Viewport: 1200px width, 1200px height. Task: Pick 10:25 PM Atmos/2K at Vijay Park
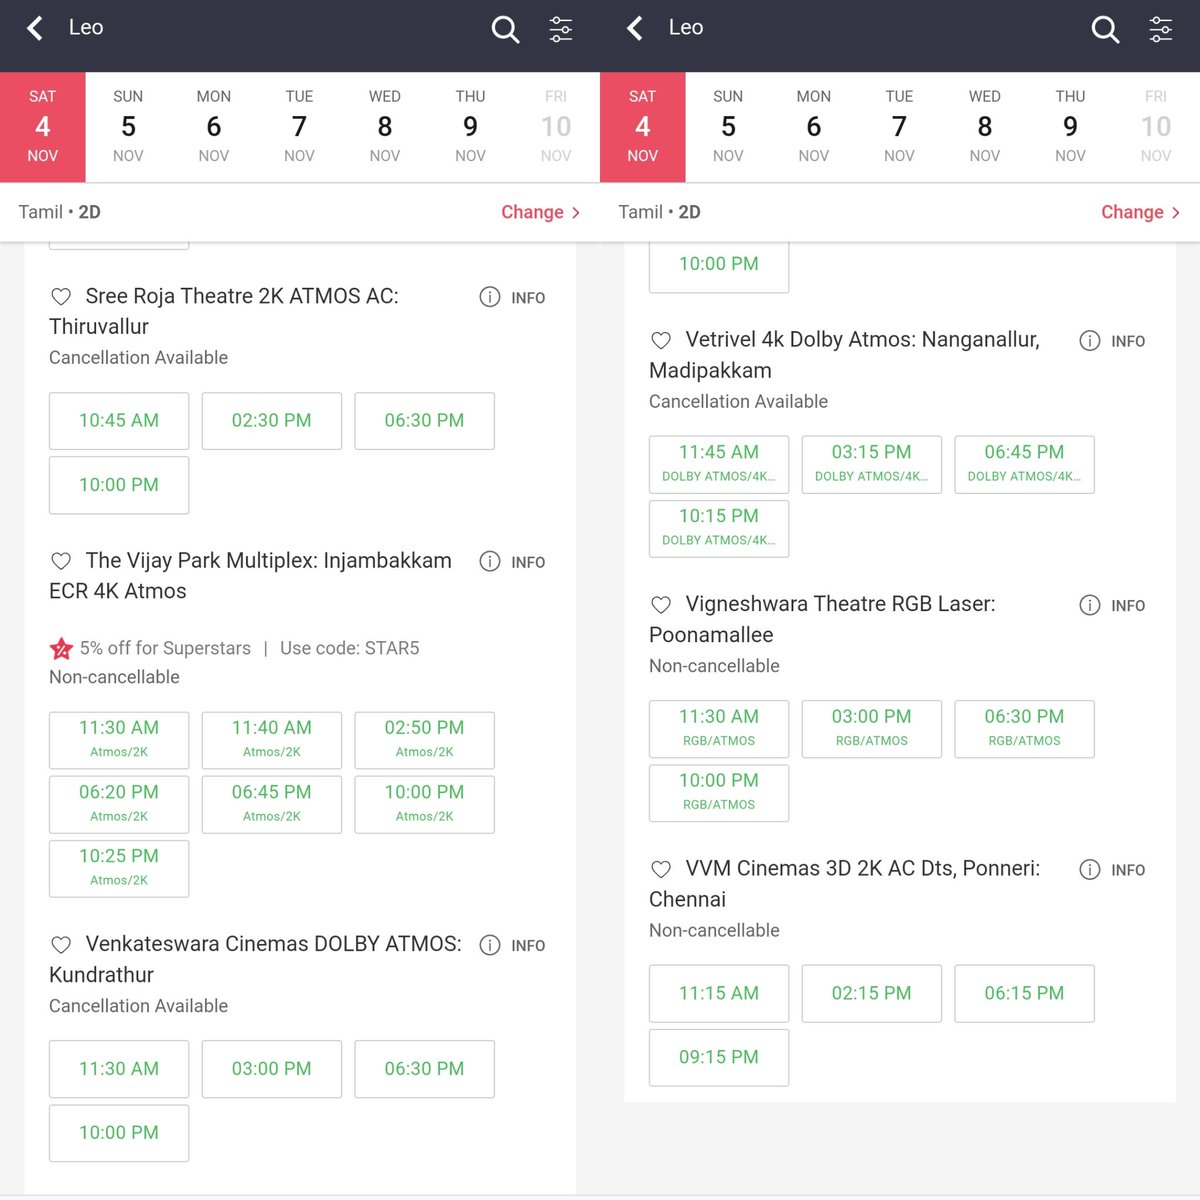[x=119, y=868]
